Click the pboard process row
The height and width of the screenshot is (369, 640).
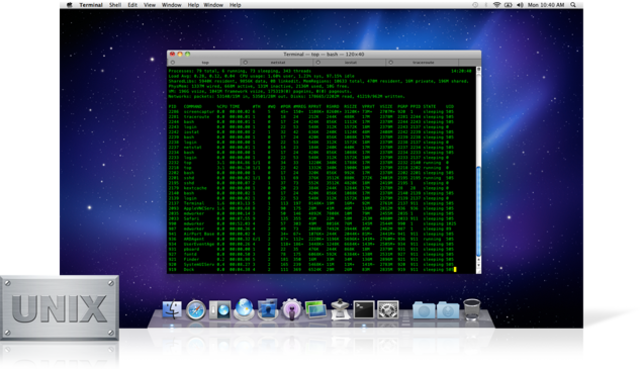click(x=311, y=249)
